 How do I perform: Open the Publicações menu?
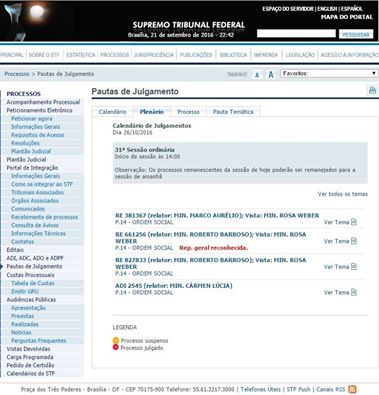coord(196,55)
